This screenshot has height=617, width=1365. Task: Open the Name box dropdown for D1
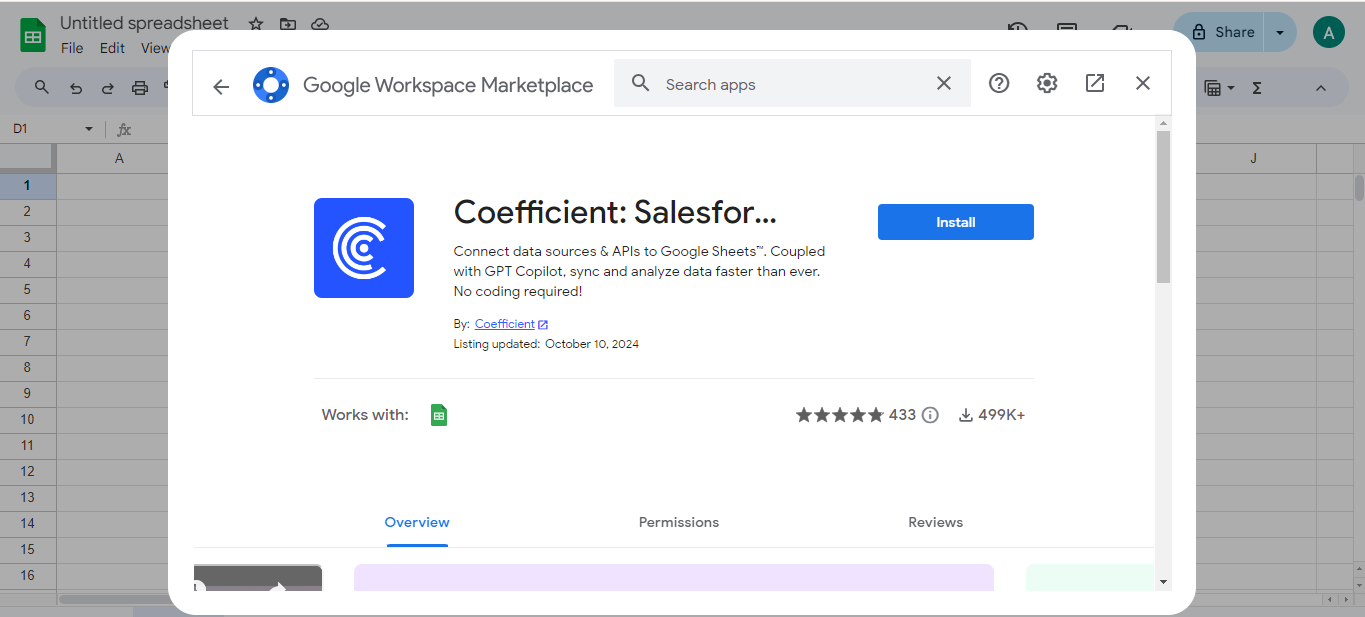(x=88, y=129)
